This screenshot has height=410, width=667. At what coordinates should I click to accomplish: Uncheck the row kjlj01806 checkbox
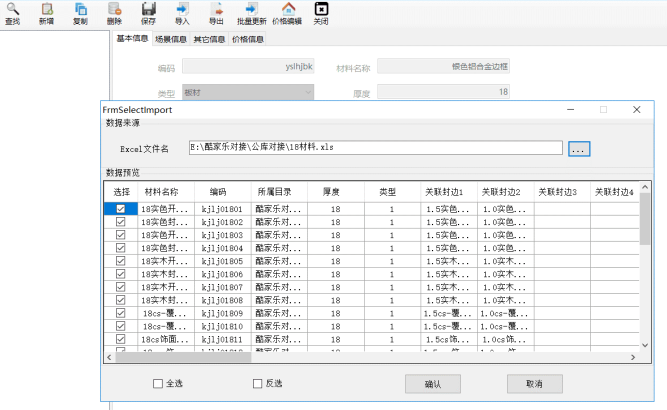point(121,274)
